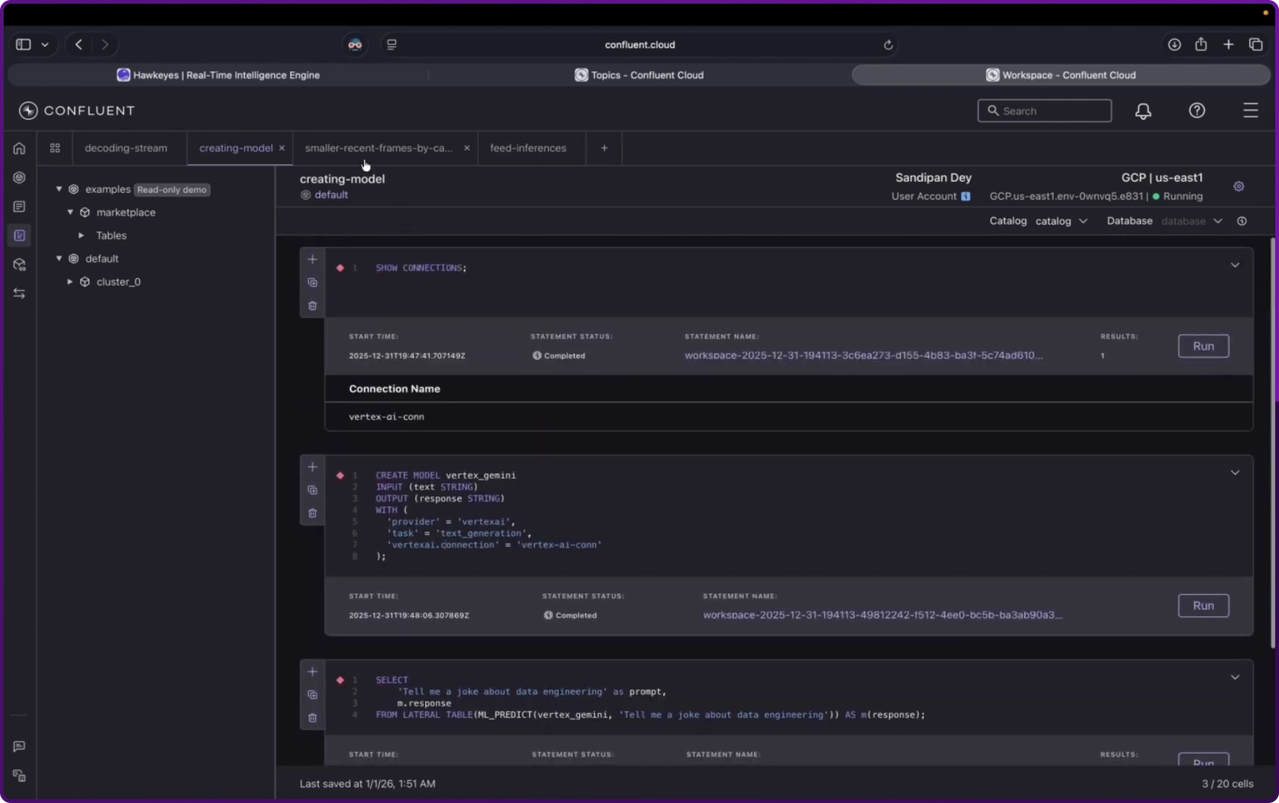Open the Environments icon in the left sidebar
The width and height of the screenshot is (1279, 803).
coord(19,177)
